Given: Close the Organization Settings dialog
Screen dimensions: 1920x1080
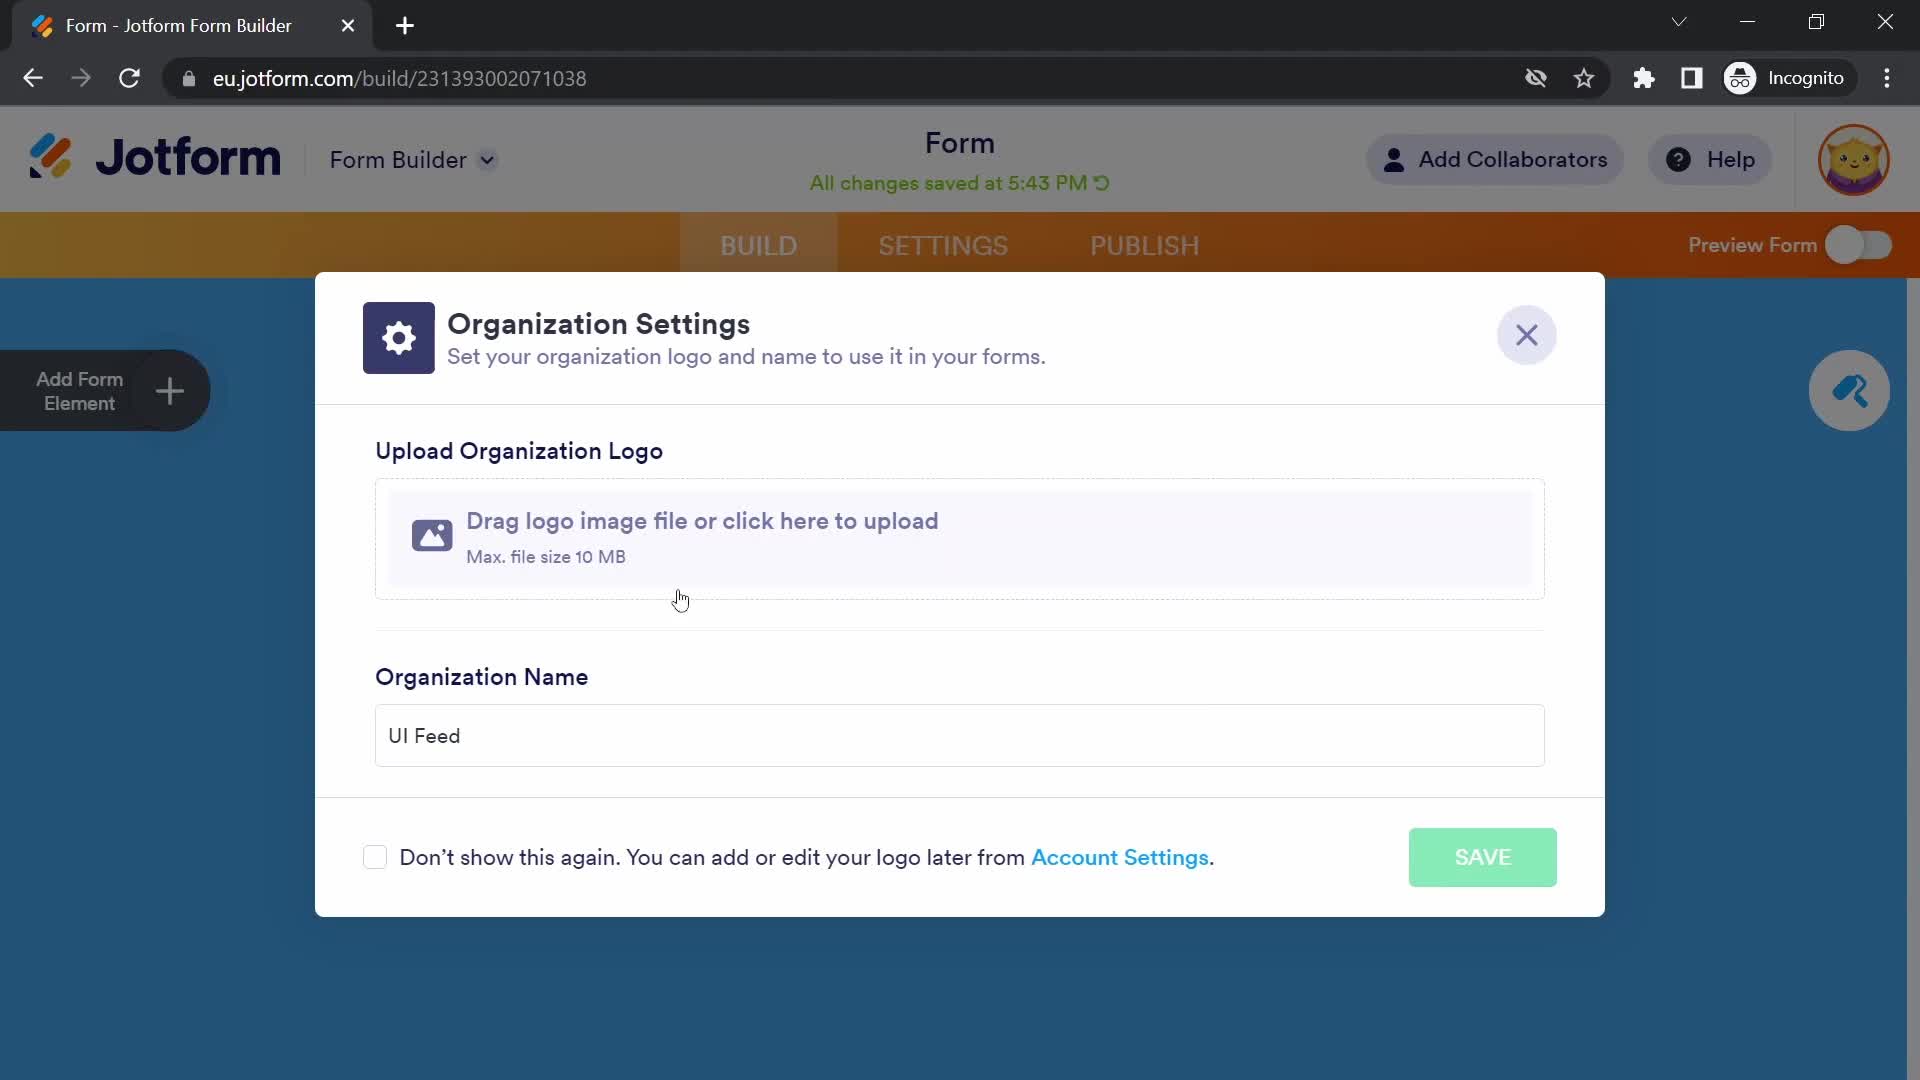Looking at the screenshot, I should [1527, 334].
